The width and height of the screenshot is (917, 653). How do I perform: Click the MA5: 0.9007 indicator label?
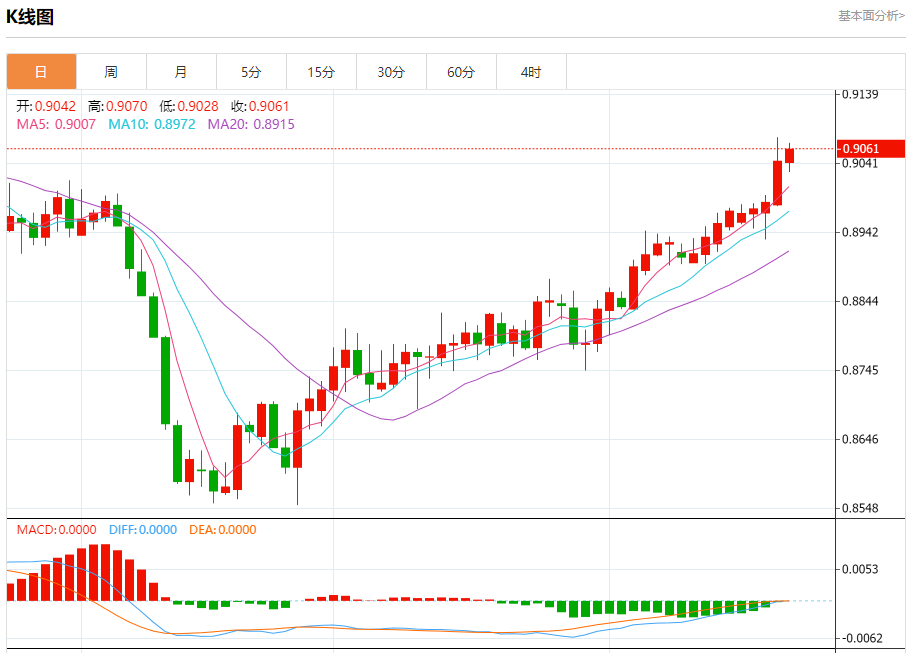(56, 124)
